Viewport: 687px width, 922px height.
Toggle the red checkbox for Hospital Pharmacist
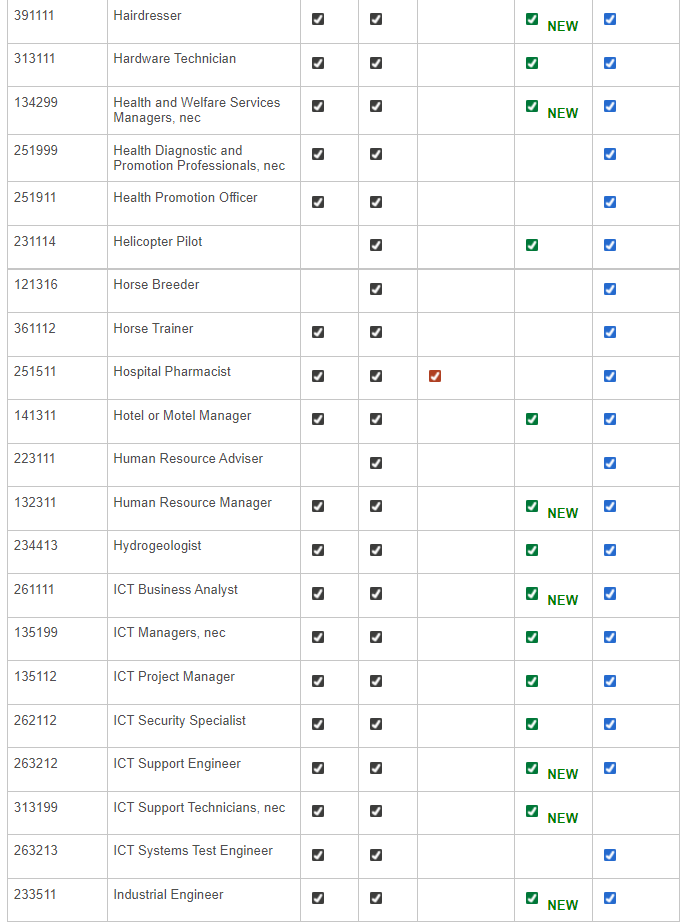435,376
